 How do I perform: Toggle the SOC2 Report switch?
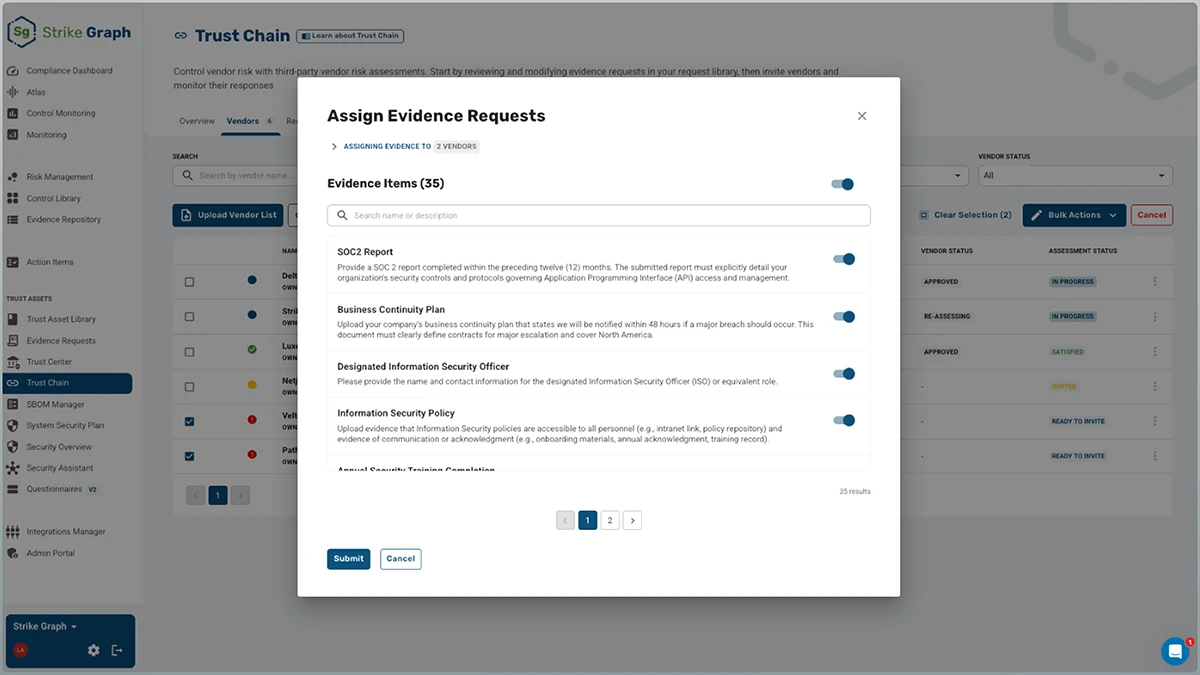844,259
